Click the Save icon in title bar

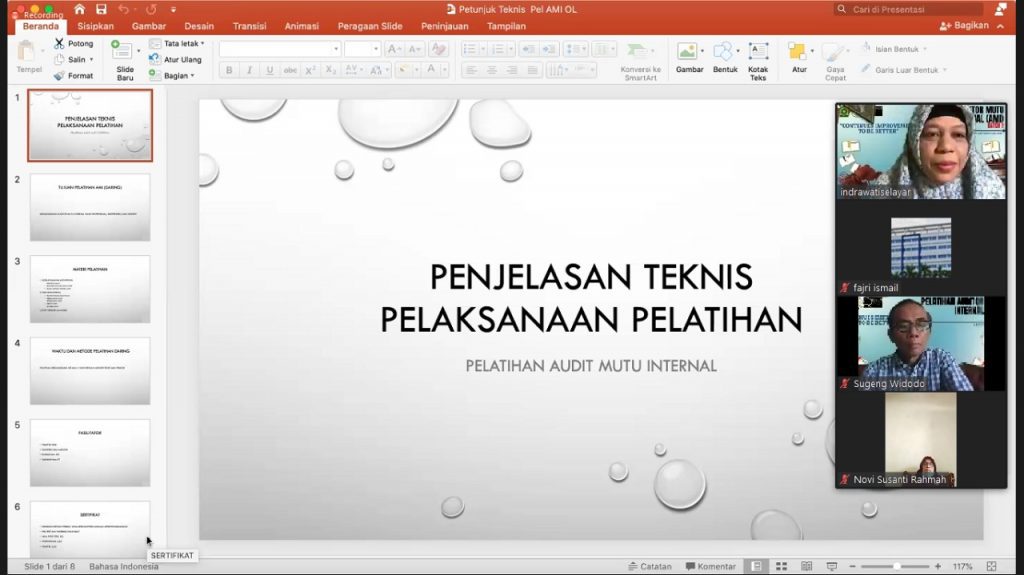click(x=100, y=9)
